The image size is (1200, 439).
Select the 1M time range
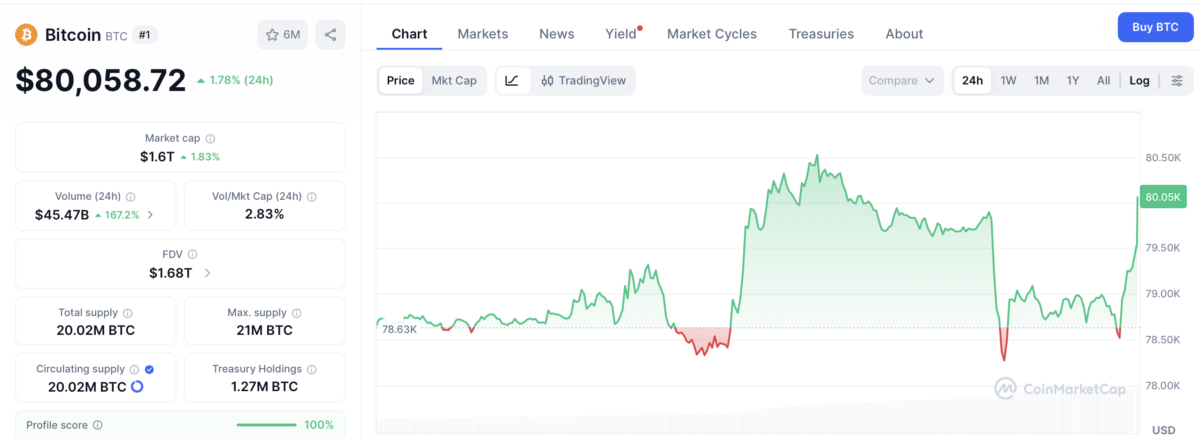coord(1041,81)
